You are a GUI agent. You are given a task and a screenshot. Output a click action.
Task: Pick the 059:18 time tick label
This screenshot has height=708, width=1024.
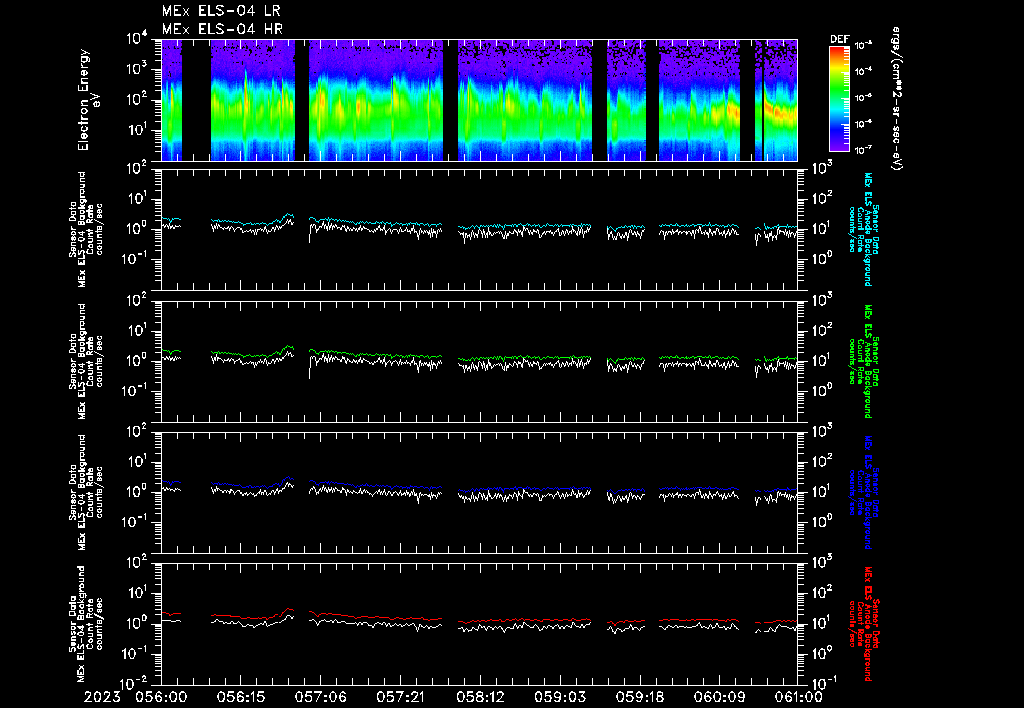(x=639, y=697)
